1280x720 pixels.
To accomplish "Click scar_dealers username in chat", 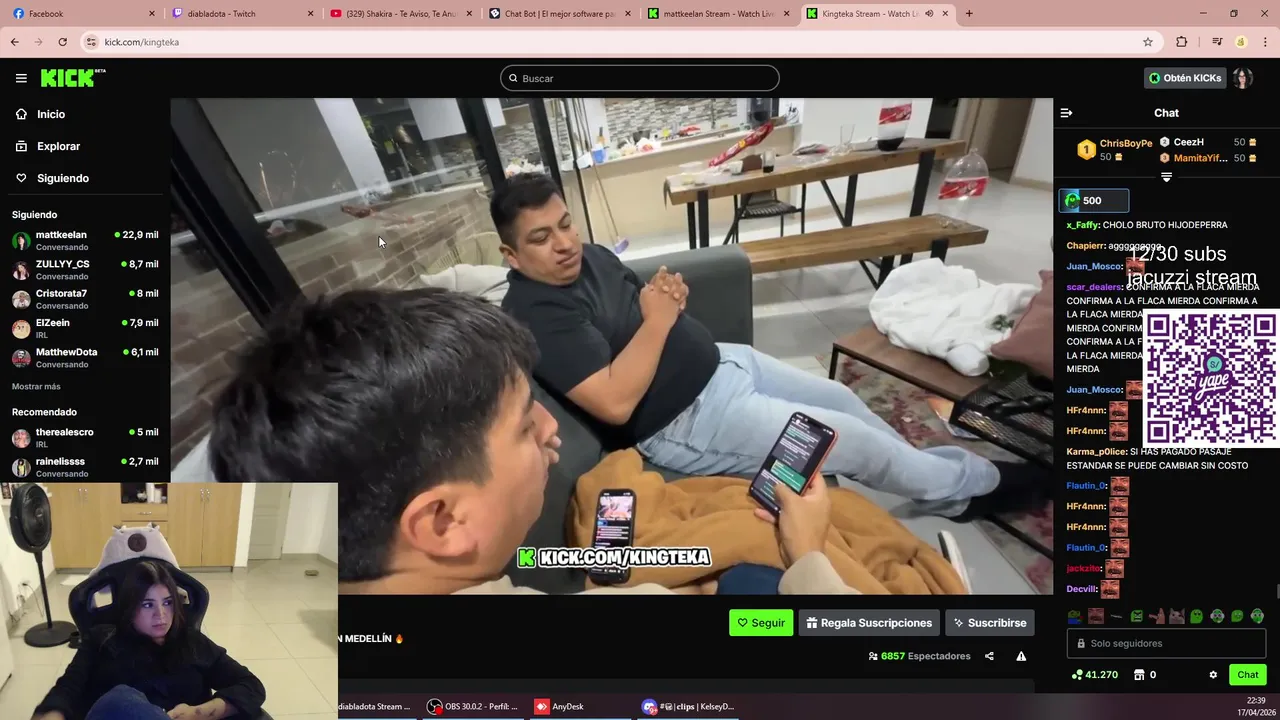I will [x=1094, y=287].
